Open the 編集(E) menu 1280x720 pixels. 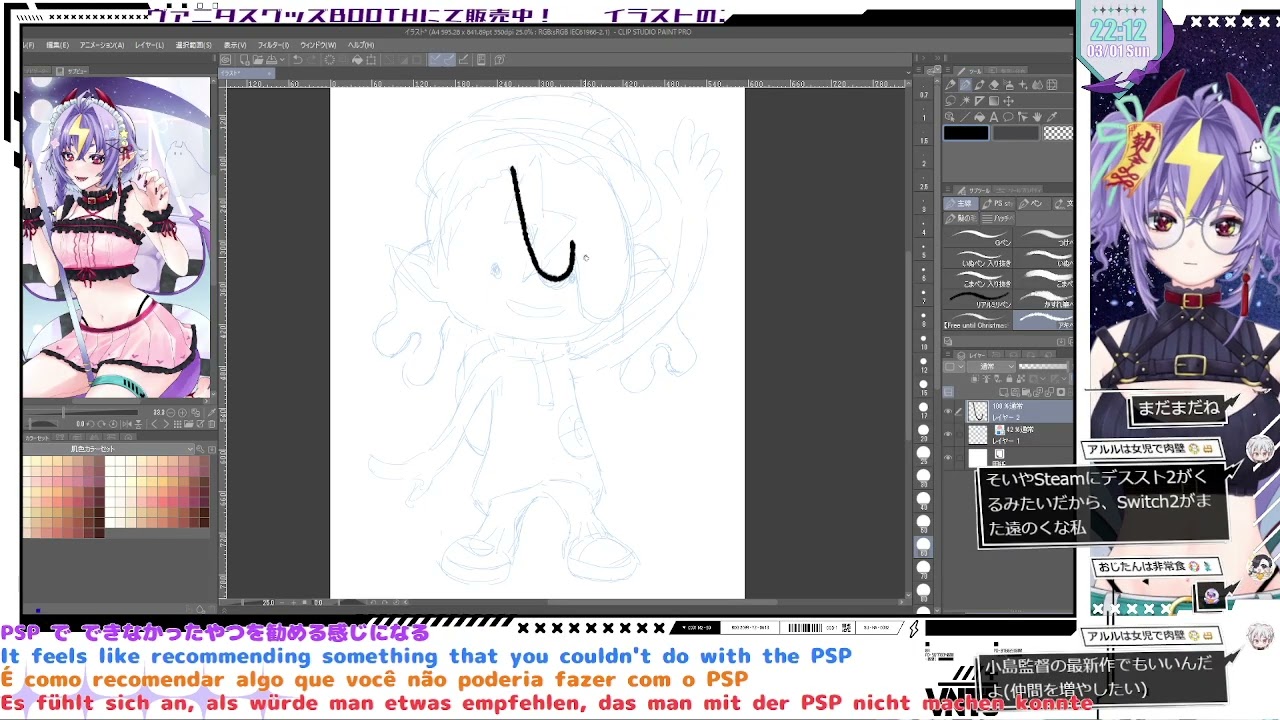coord(58,45)
